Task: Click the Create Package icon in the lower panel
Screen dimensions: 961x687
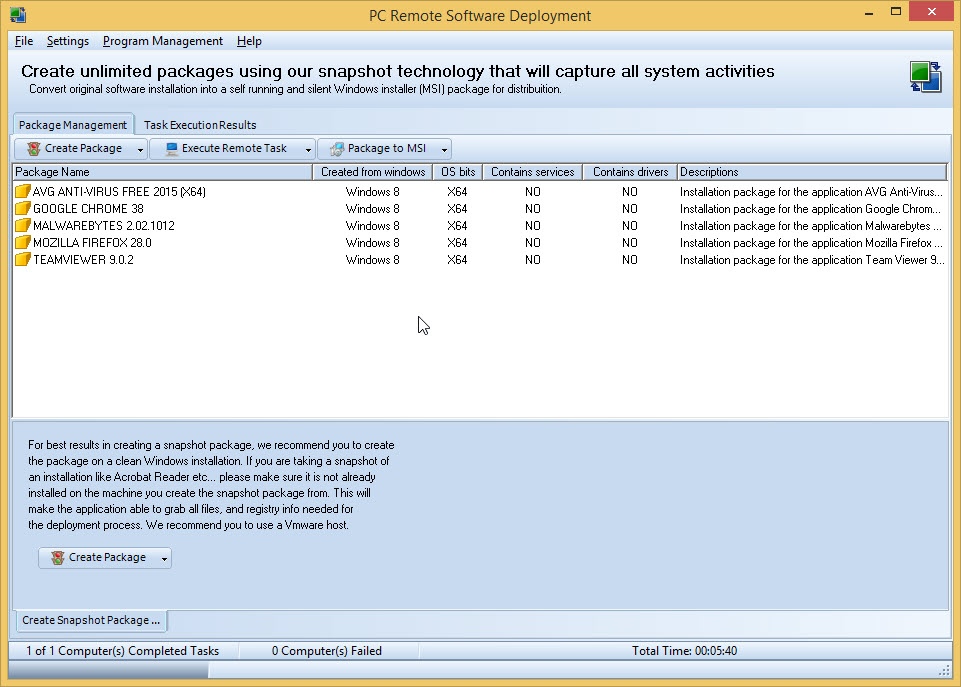Action: click(x=58, y=558)
